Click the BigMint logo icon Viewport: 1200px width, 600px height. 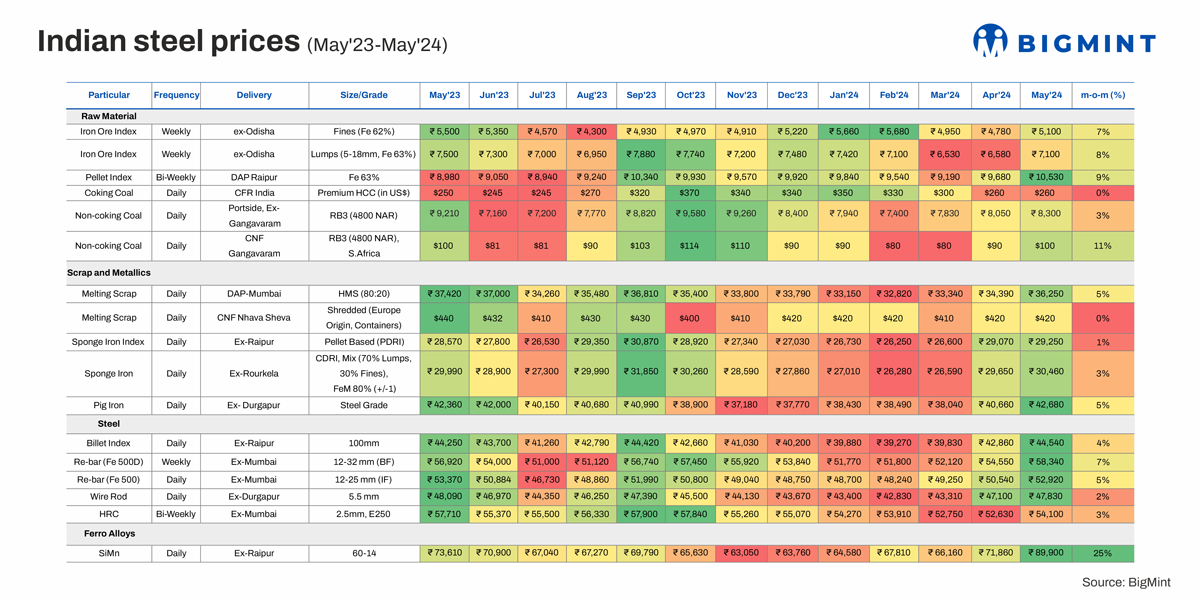pos(990,41)
